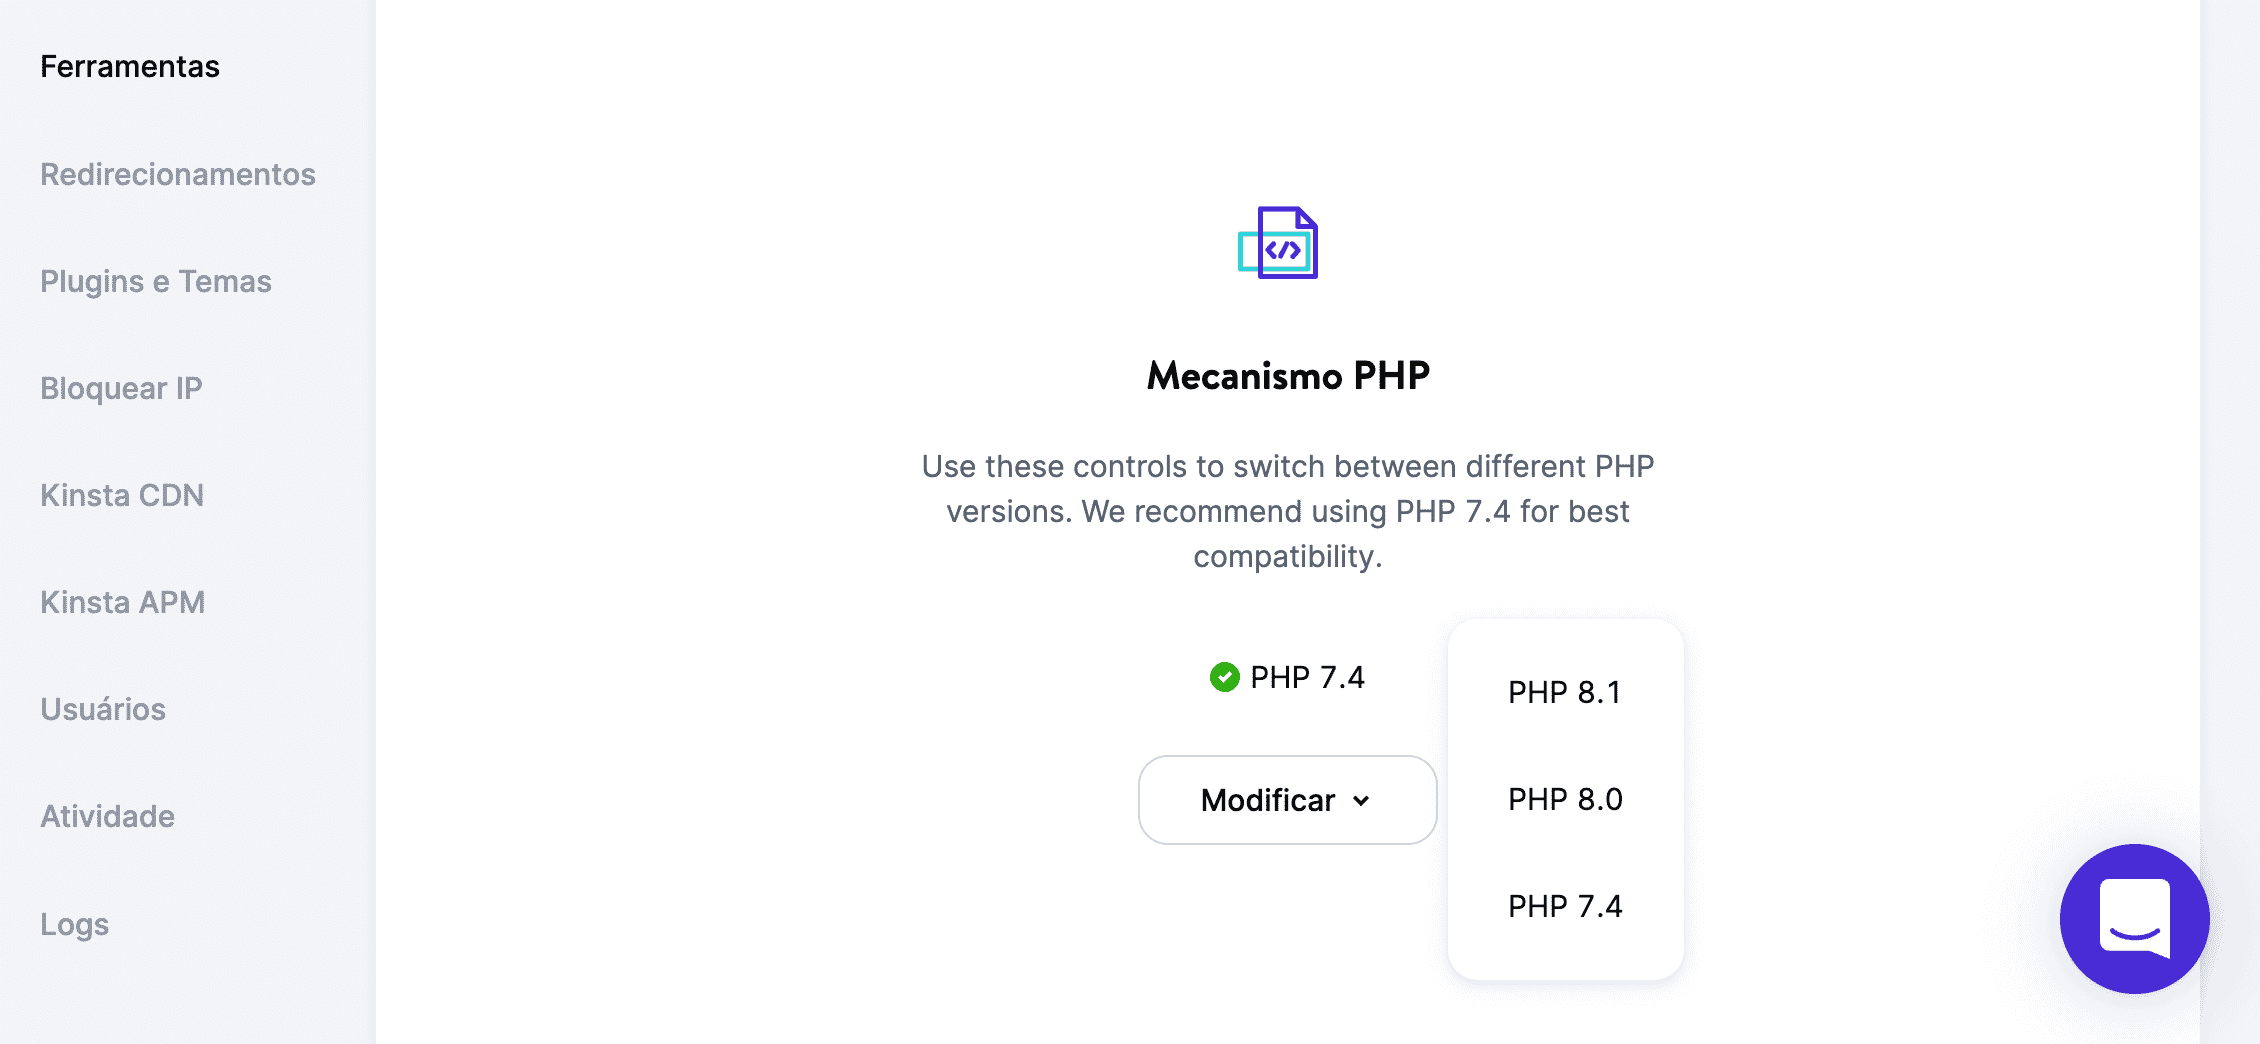
Task: Navigate to Redirecionamentos
Action: tap(177, 173)
